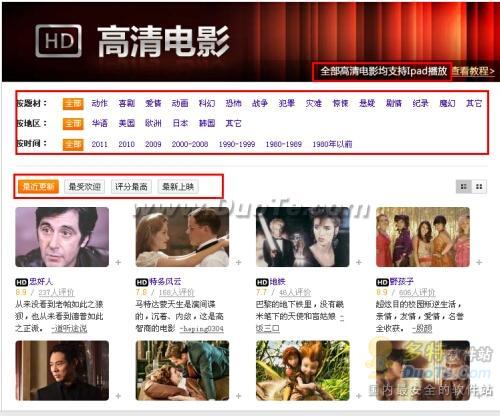
Task: Select the 全部 filter in 按题材 row
Action: [73, 104]
